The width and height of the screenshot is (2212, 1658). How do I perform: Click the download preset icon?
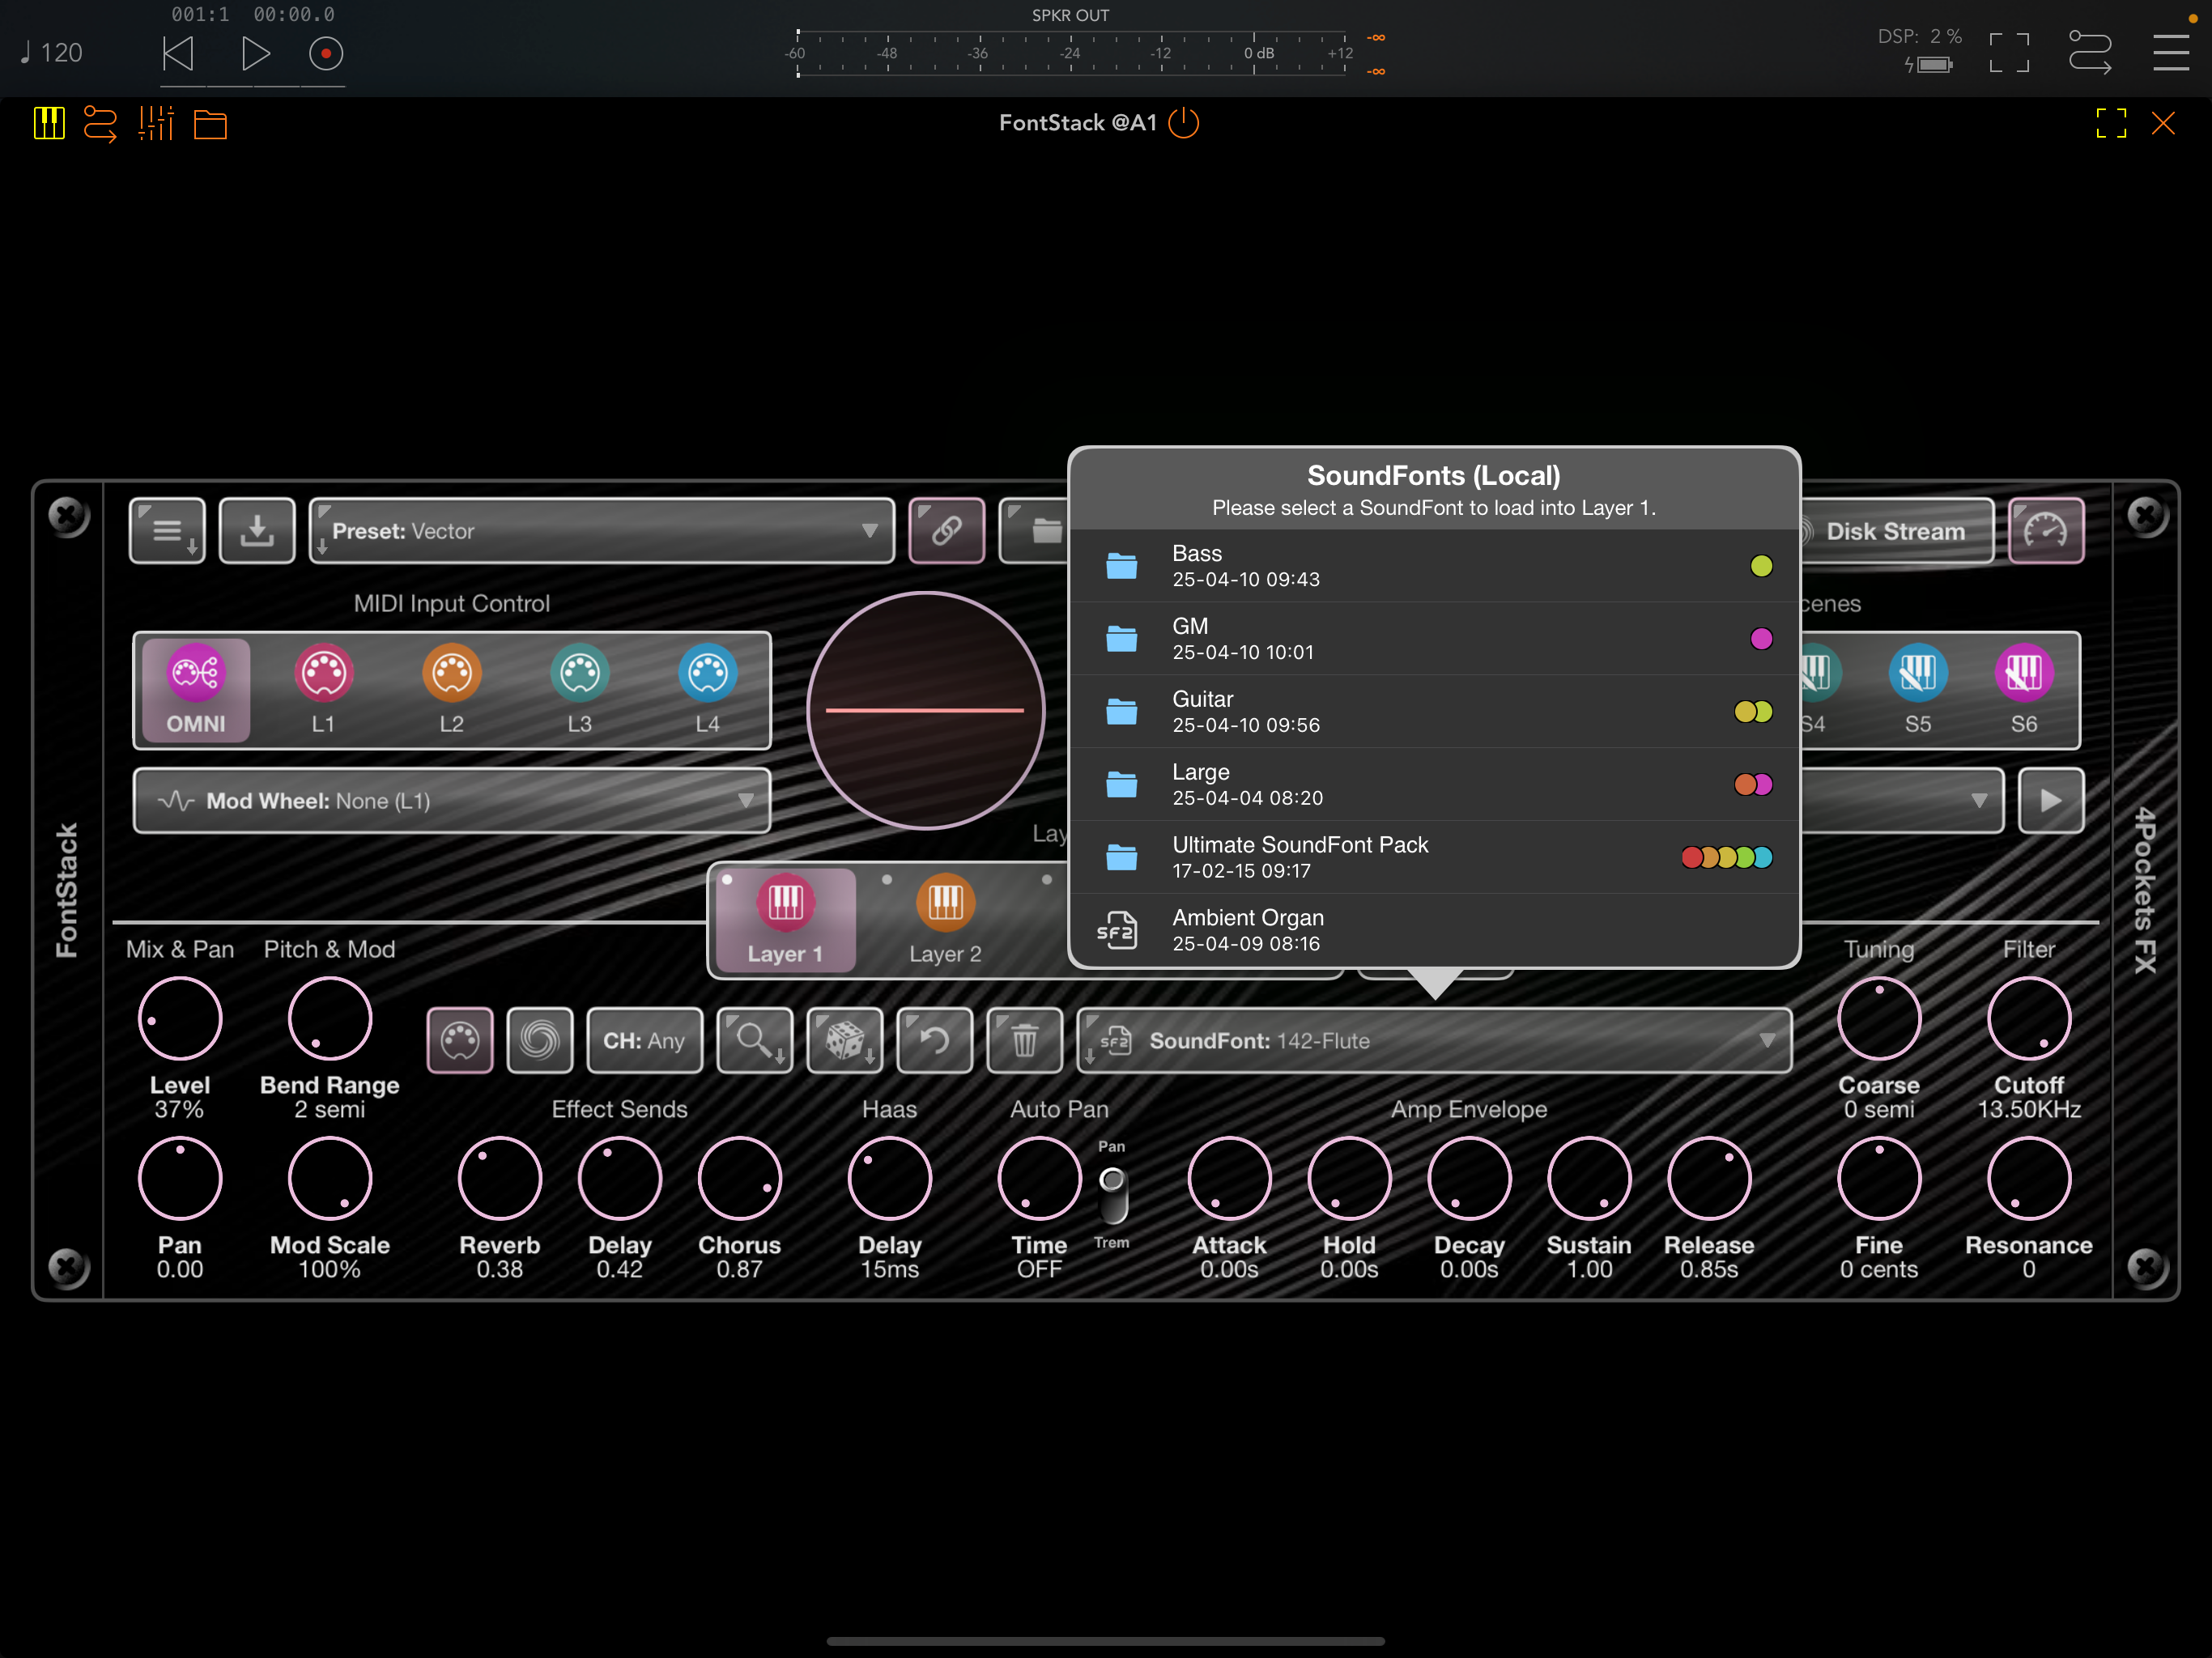[x=257, y=530]
